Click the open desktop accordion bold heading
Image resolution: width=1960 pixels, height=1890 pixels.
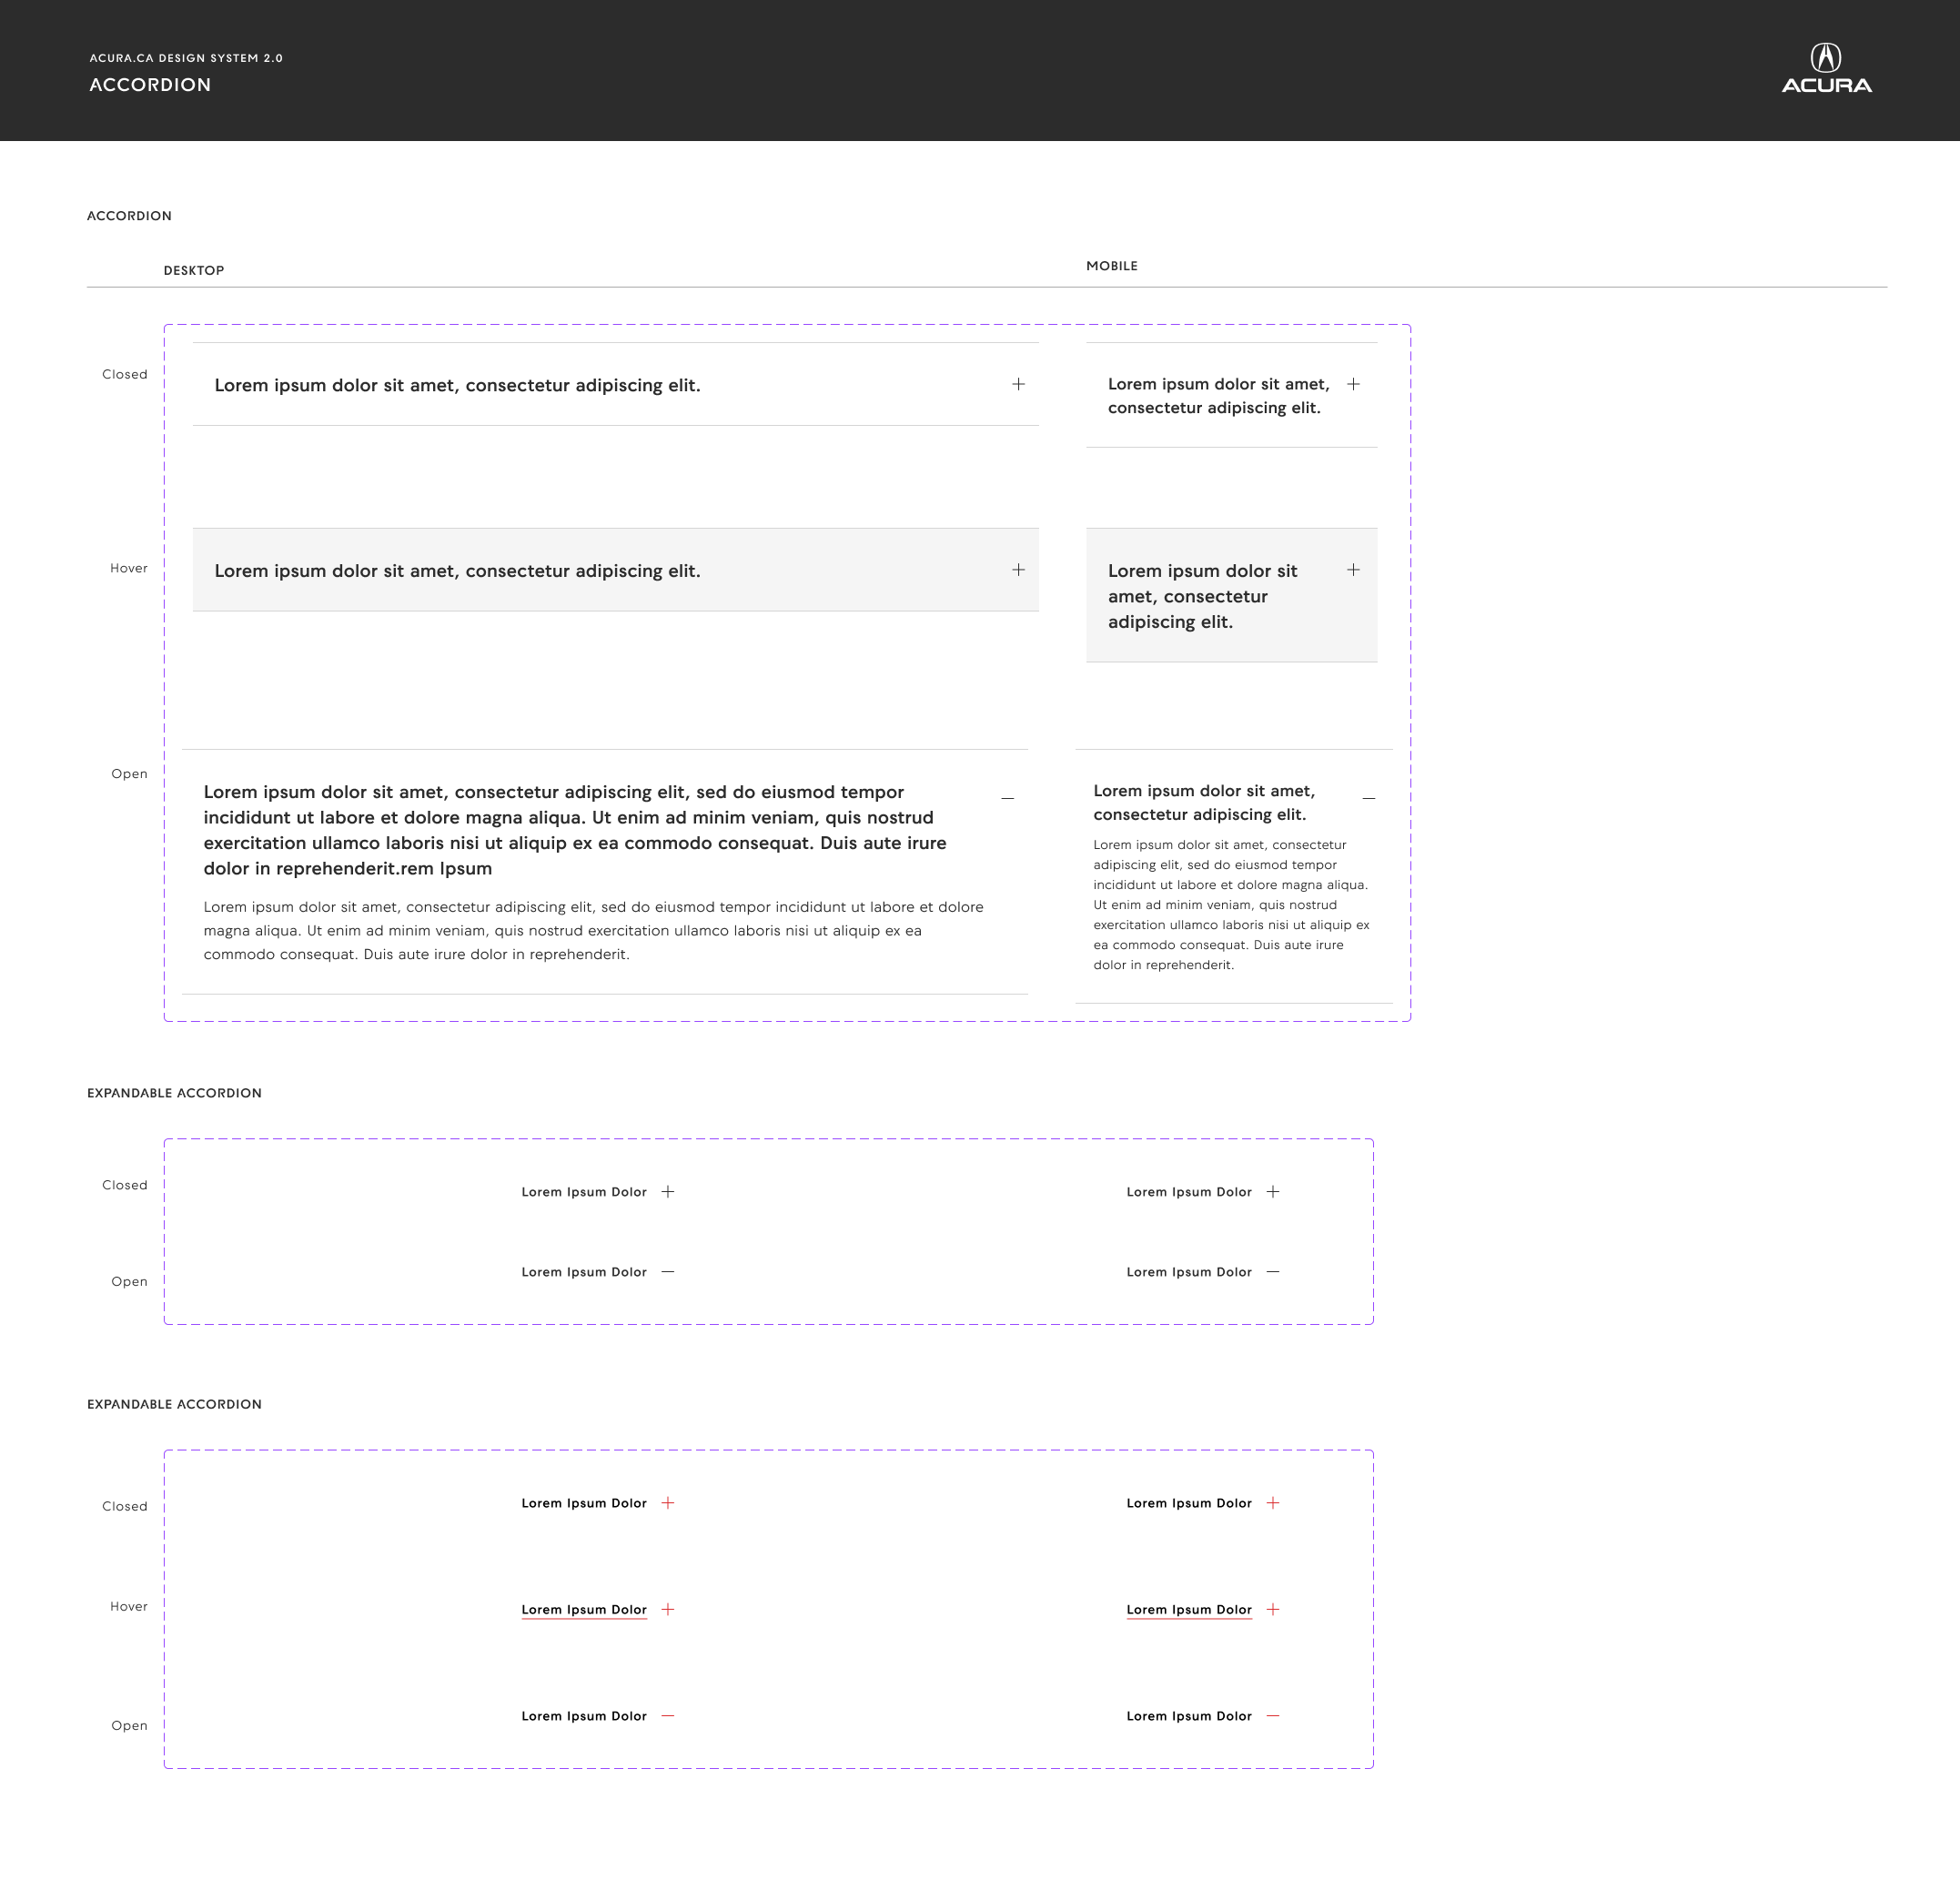pos(575,830)
